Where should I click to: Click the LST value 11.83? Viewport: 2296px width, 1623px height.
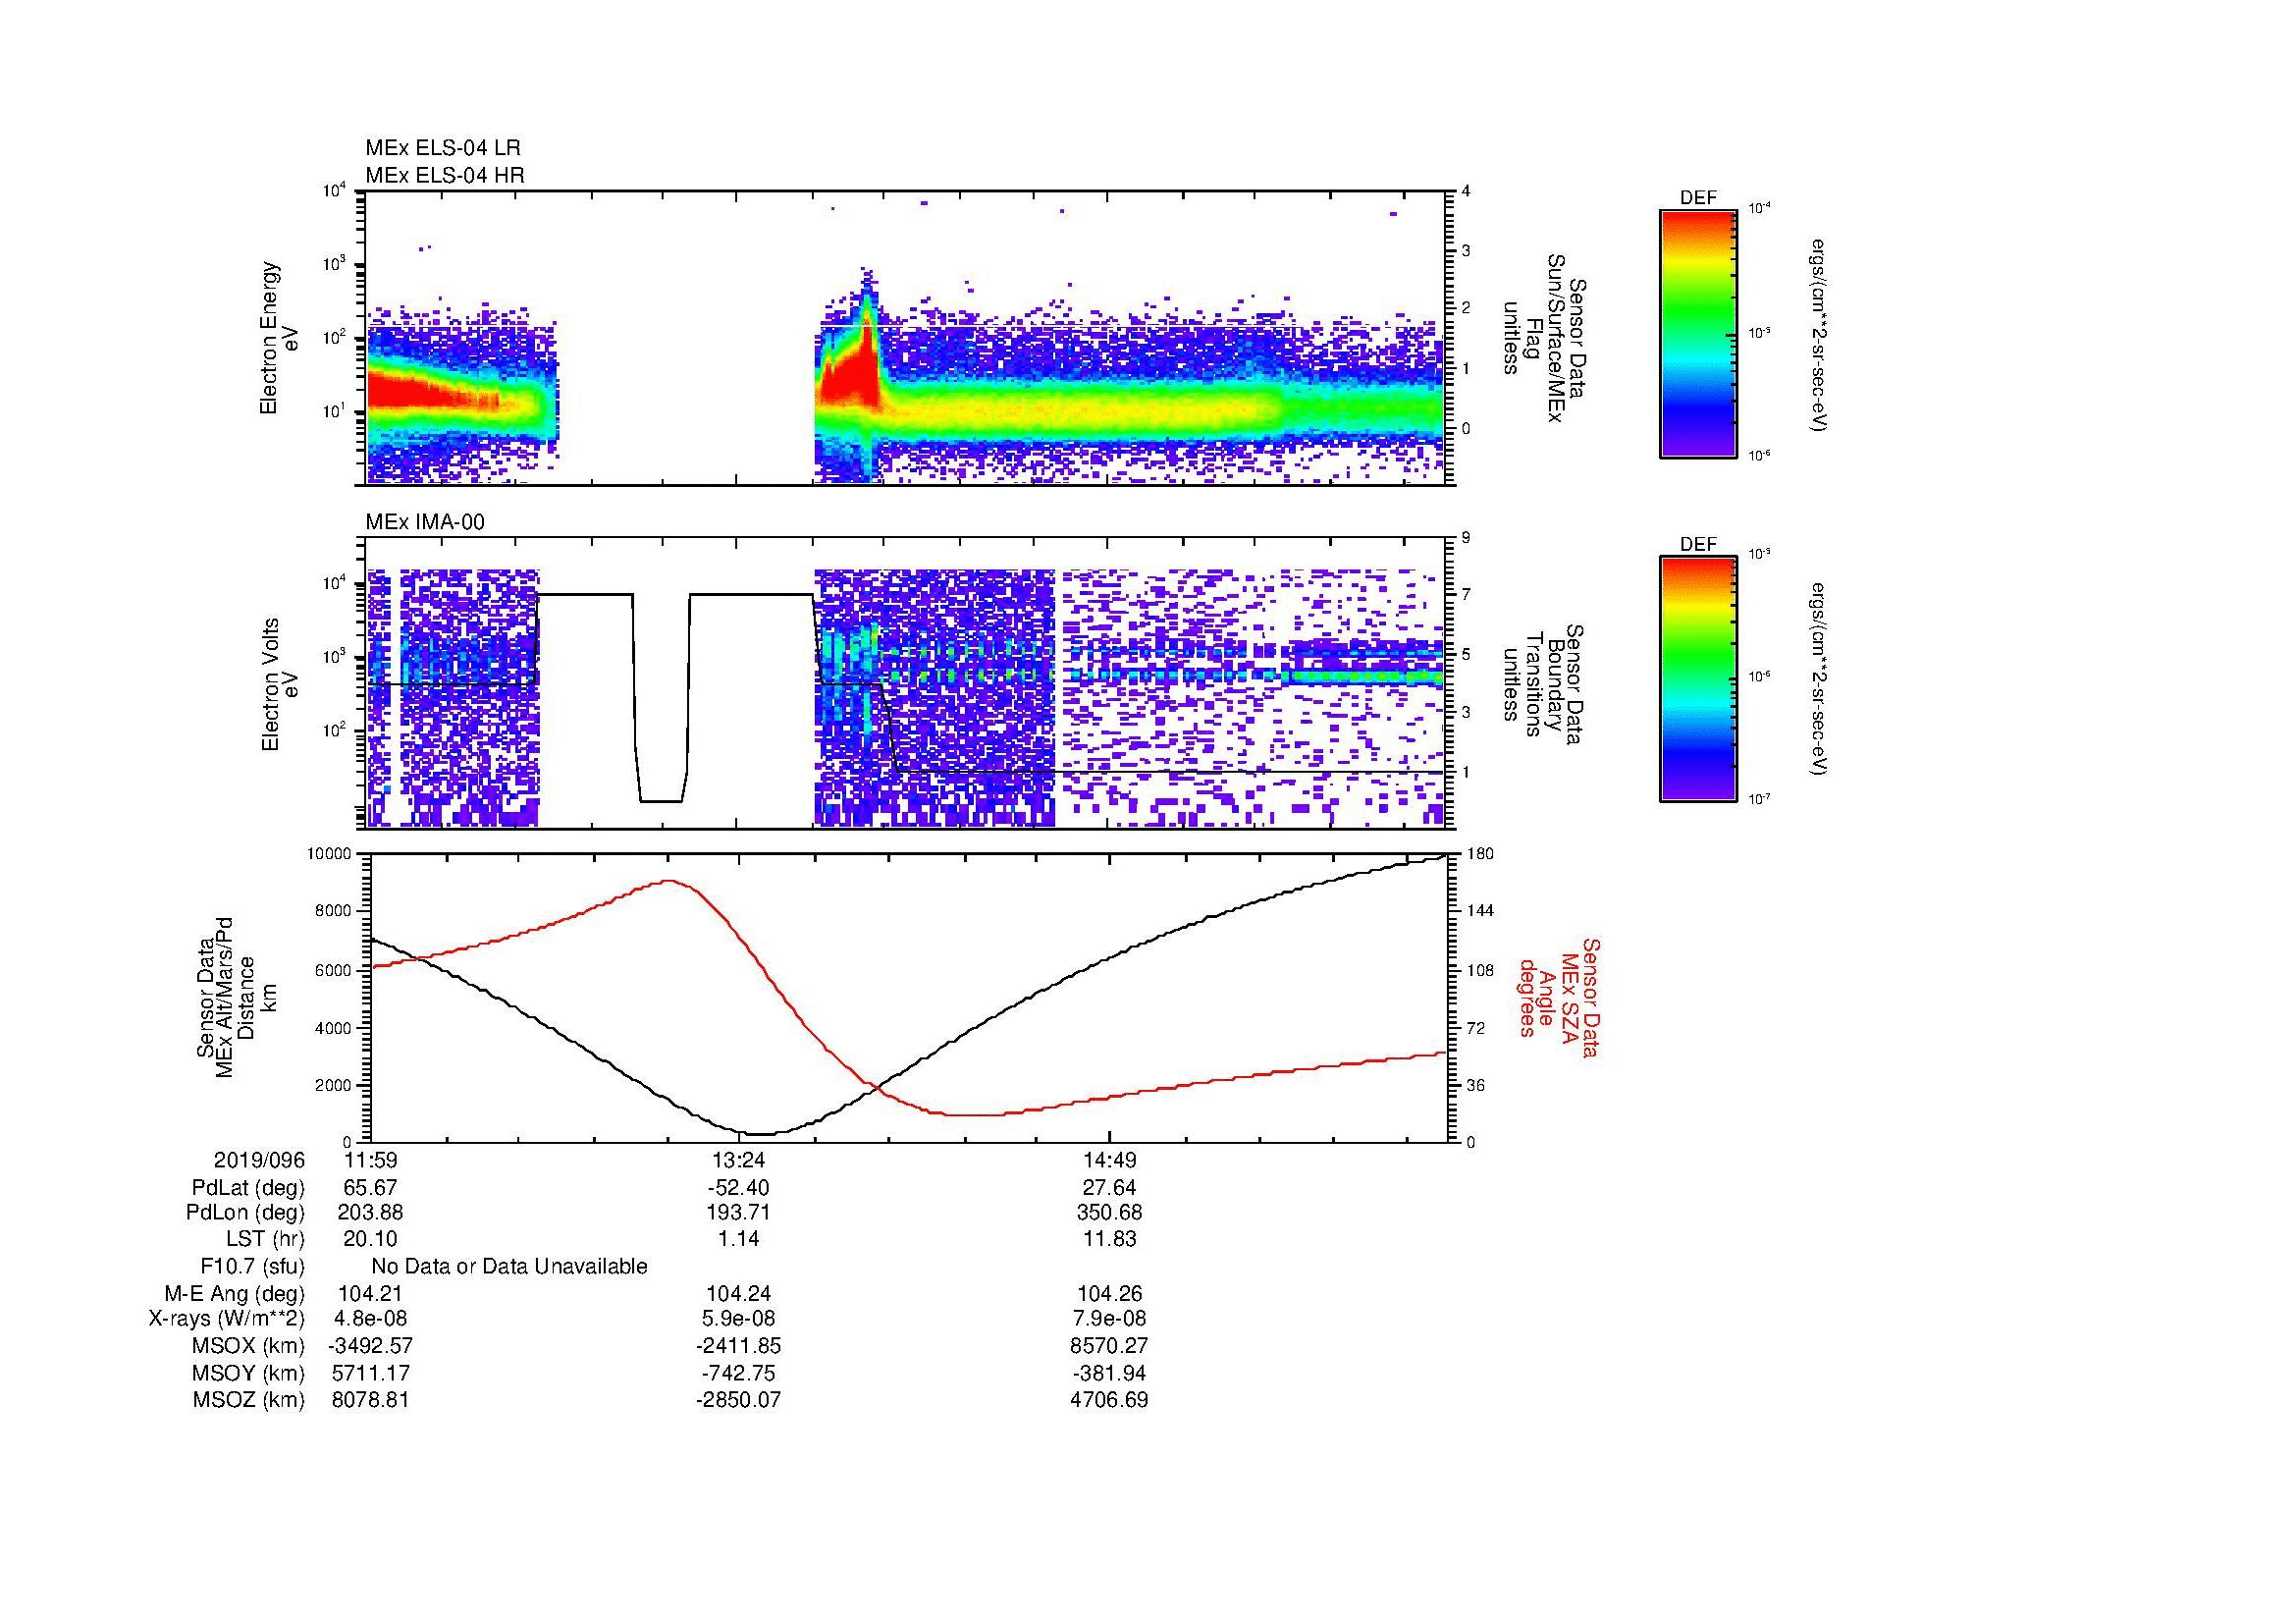[x=1109, y=1239]
